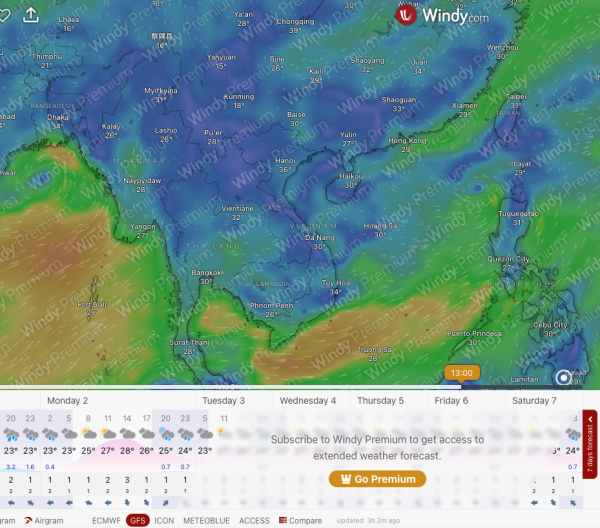Switch to the ICON forecast model

coord(165,520)
